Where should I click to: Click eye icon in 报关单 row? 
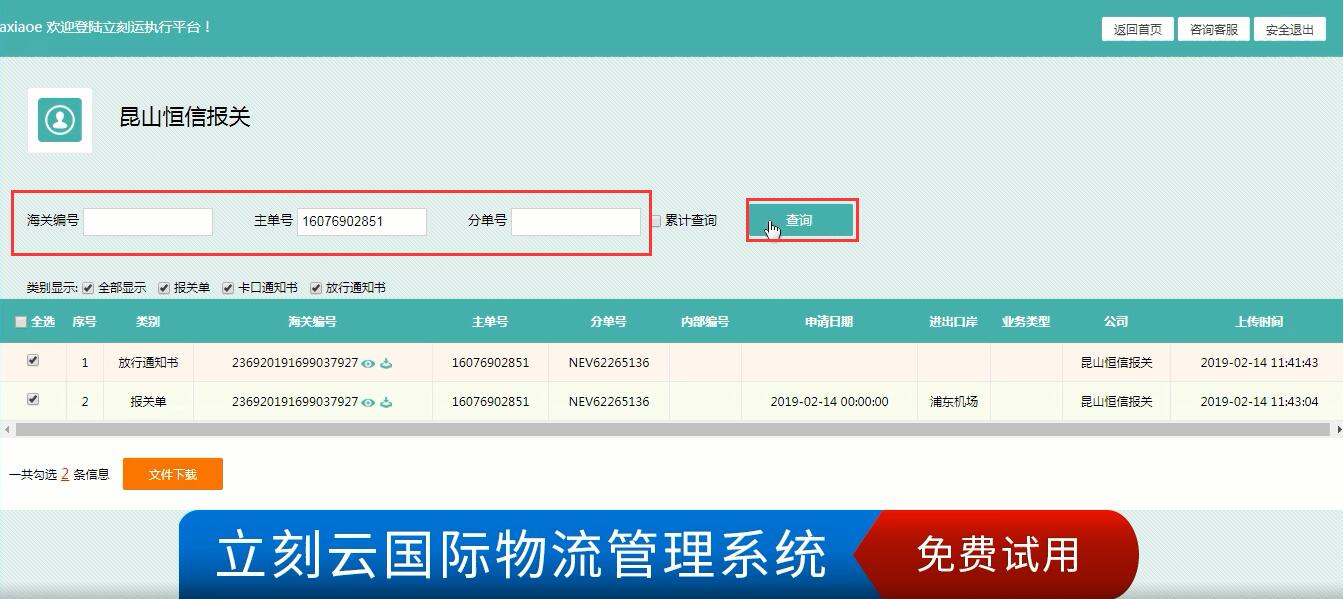point(368,402)
